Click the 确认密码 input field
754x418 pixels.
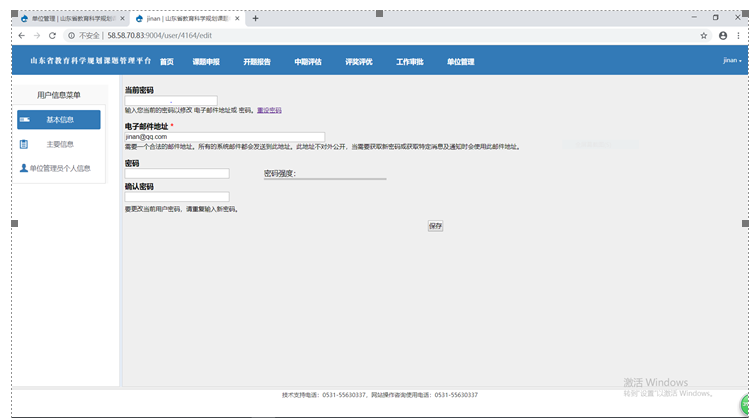coord(177,197)
